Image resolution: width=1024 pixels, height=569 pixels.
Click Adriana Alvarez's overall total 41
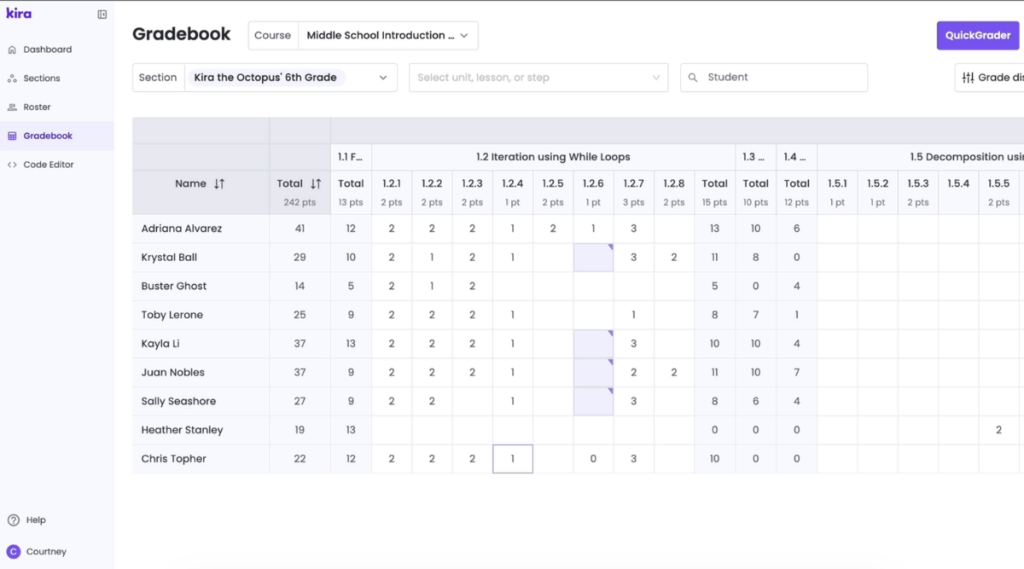[300, 229]
